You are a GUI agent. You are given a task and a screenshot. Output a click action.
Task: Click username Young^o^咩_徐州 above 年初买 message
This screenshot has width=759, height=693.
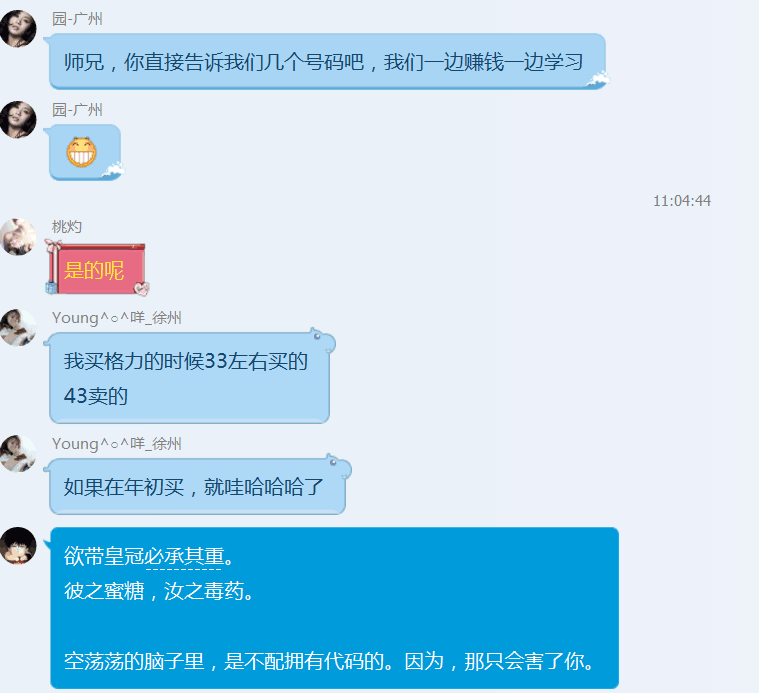tap(117, 444)
